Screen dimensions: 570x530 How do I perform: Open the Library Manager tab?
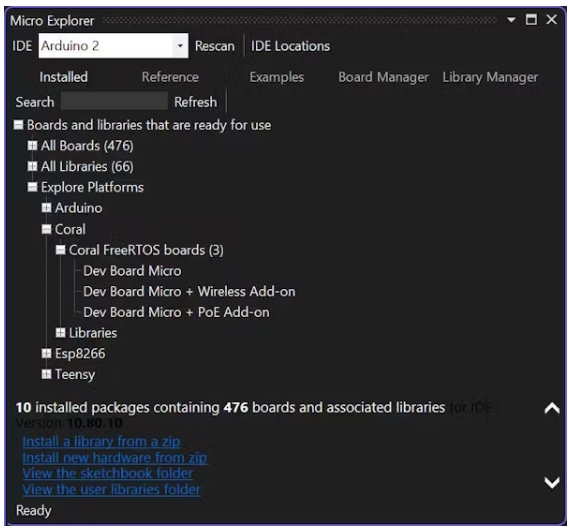[x=490, y=77]
